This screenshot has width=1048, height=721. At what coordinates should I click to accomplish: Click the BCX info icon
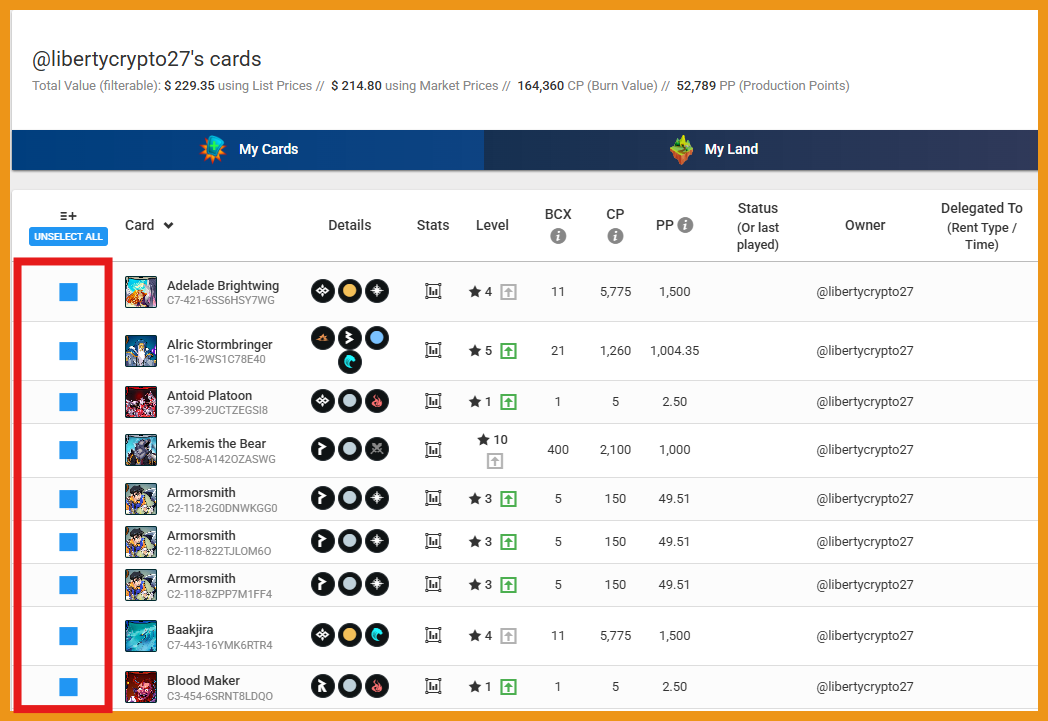[558, 237]
